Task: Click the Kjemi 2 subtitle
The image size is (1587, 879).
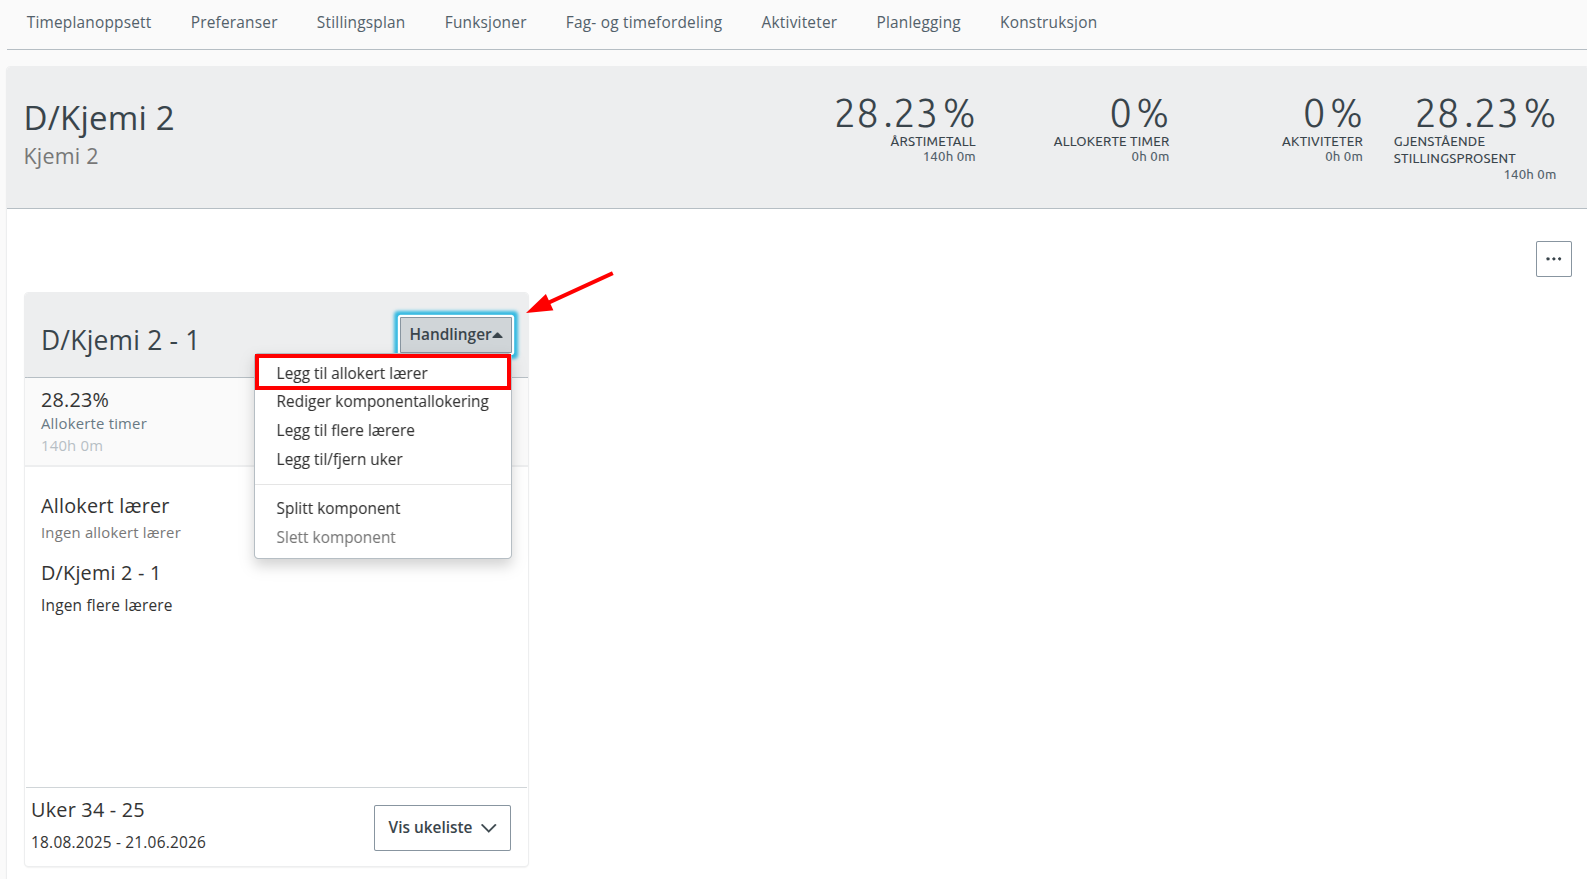Action: point(61,156)
